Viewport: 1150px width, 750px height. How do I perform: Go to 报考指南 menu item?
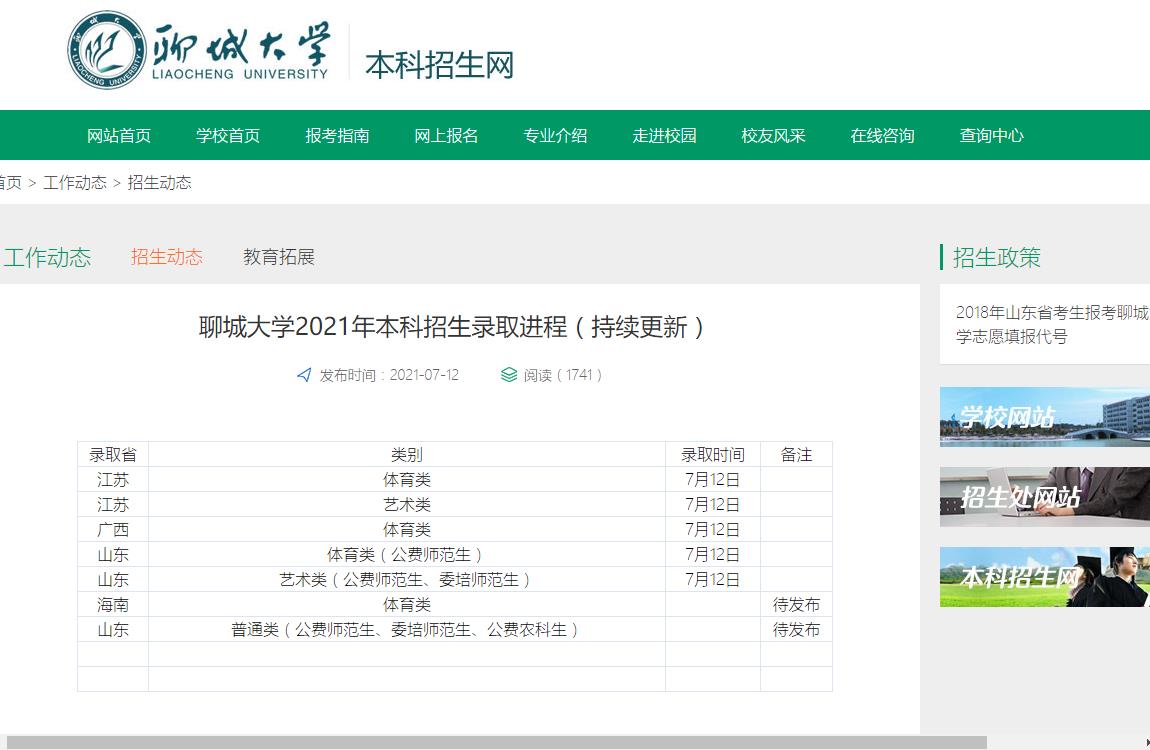(x=337, y=136)
